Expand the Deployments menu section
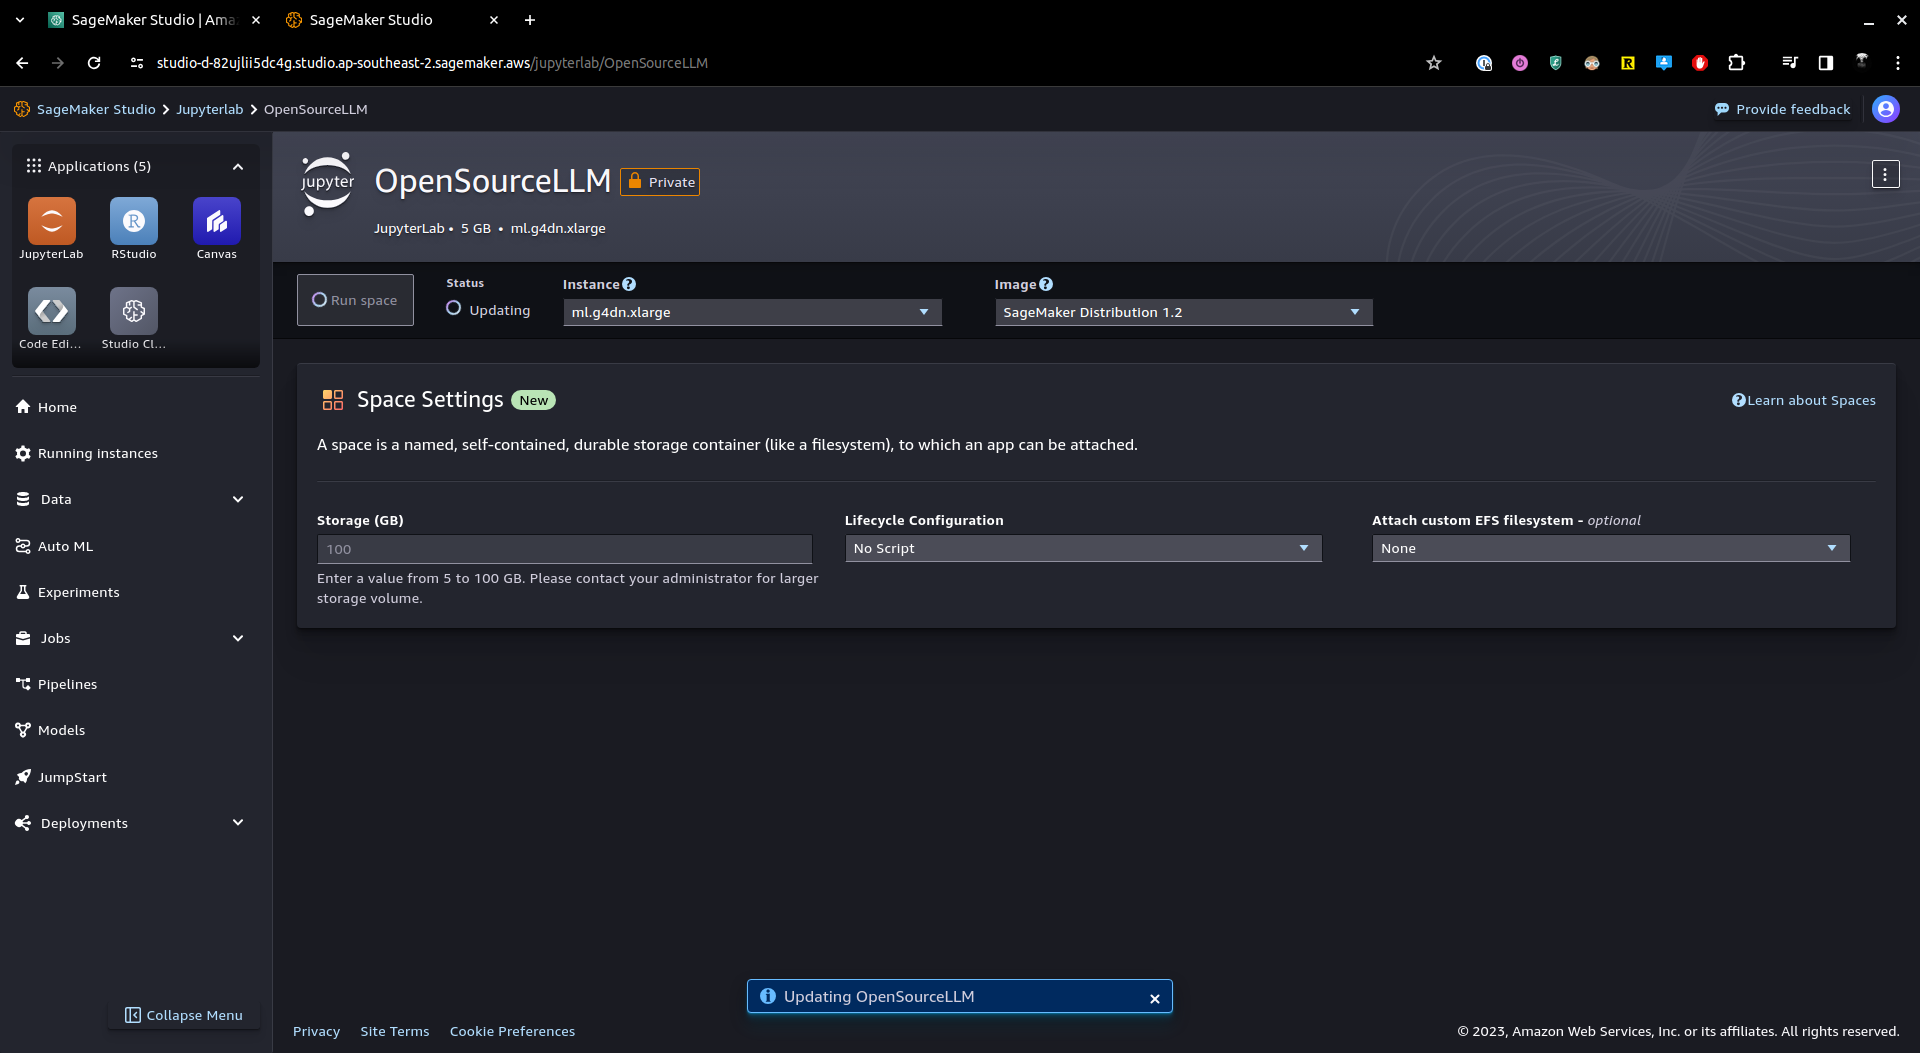Screen dimensions: 1920x1053 coord(238,823)
